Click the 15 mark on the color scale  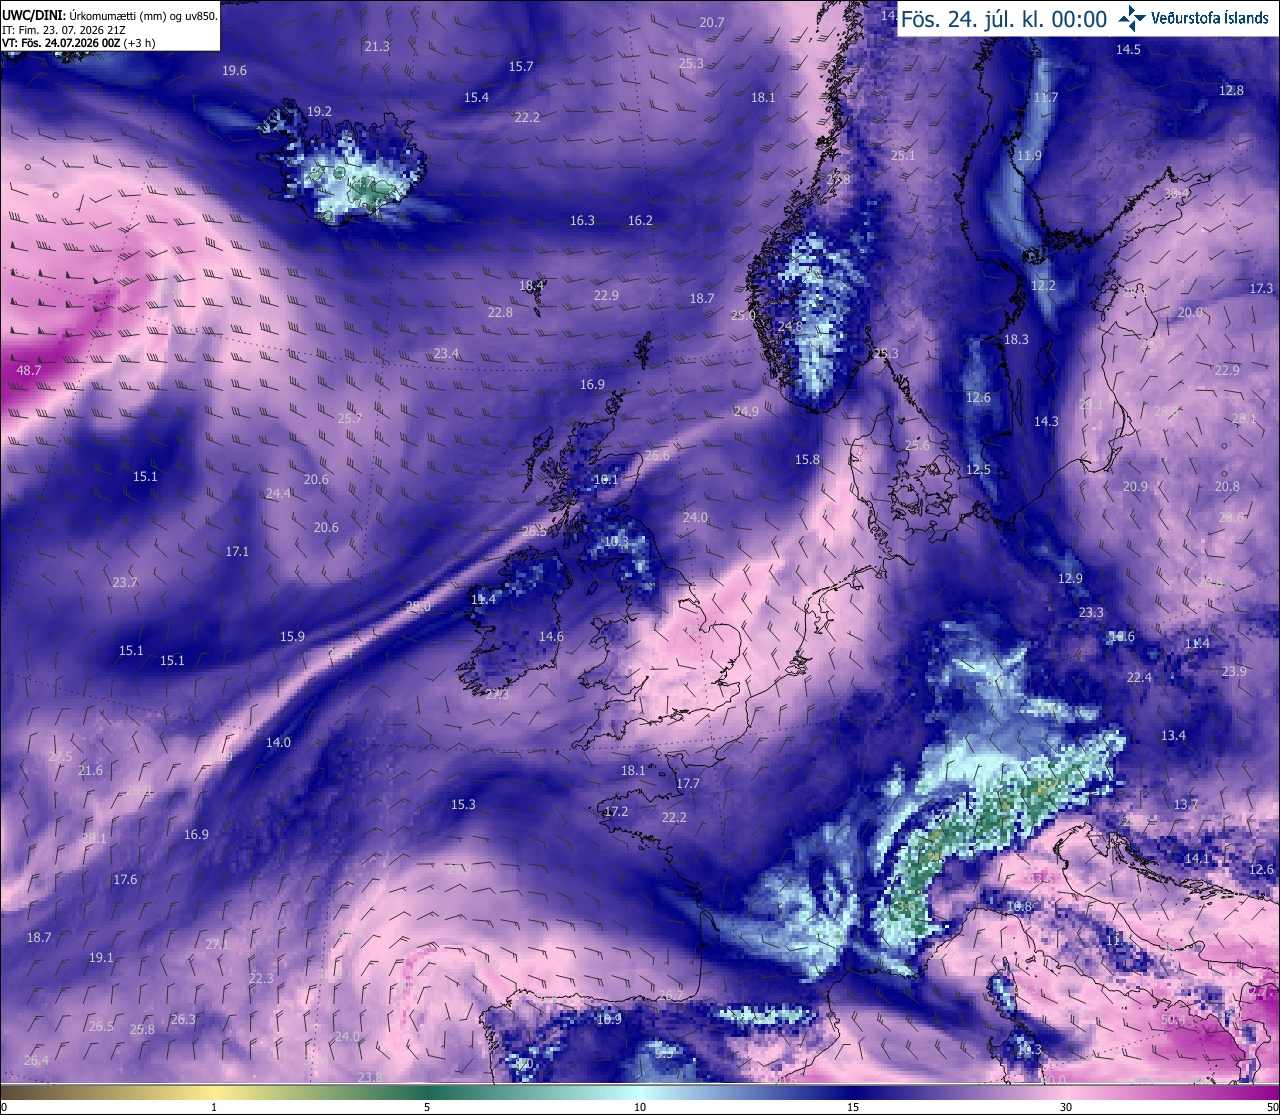click(853, 1107)
